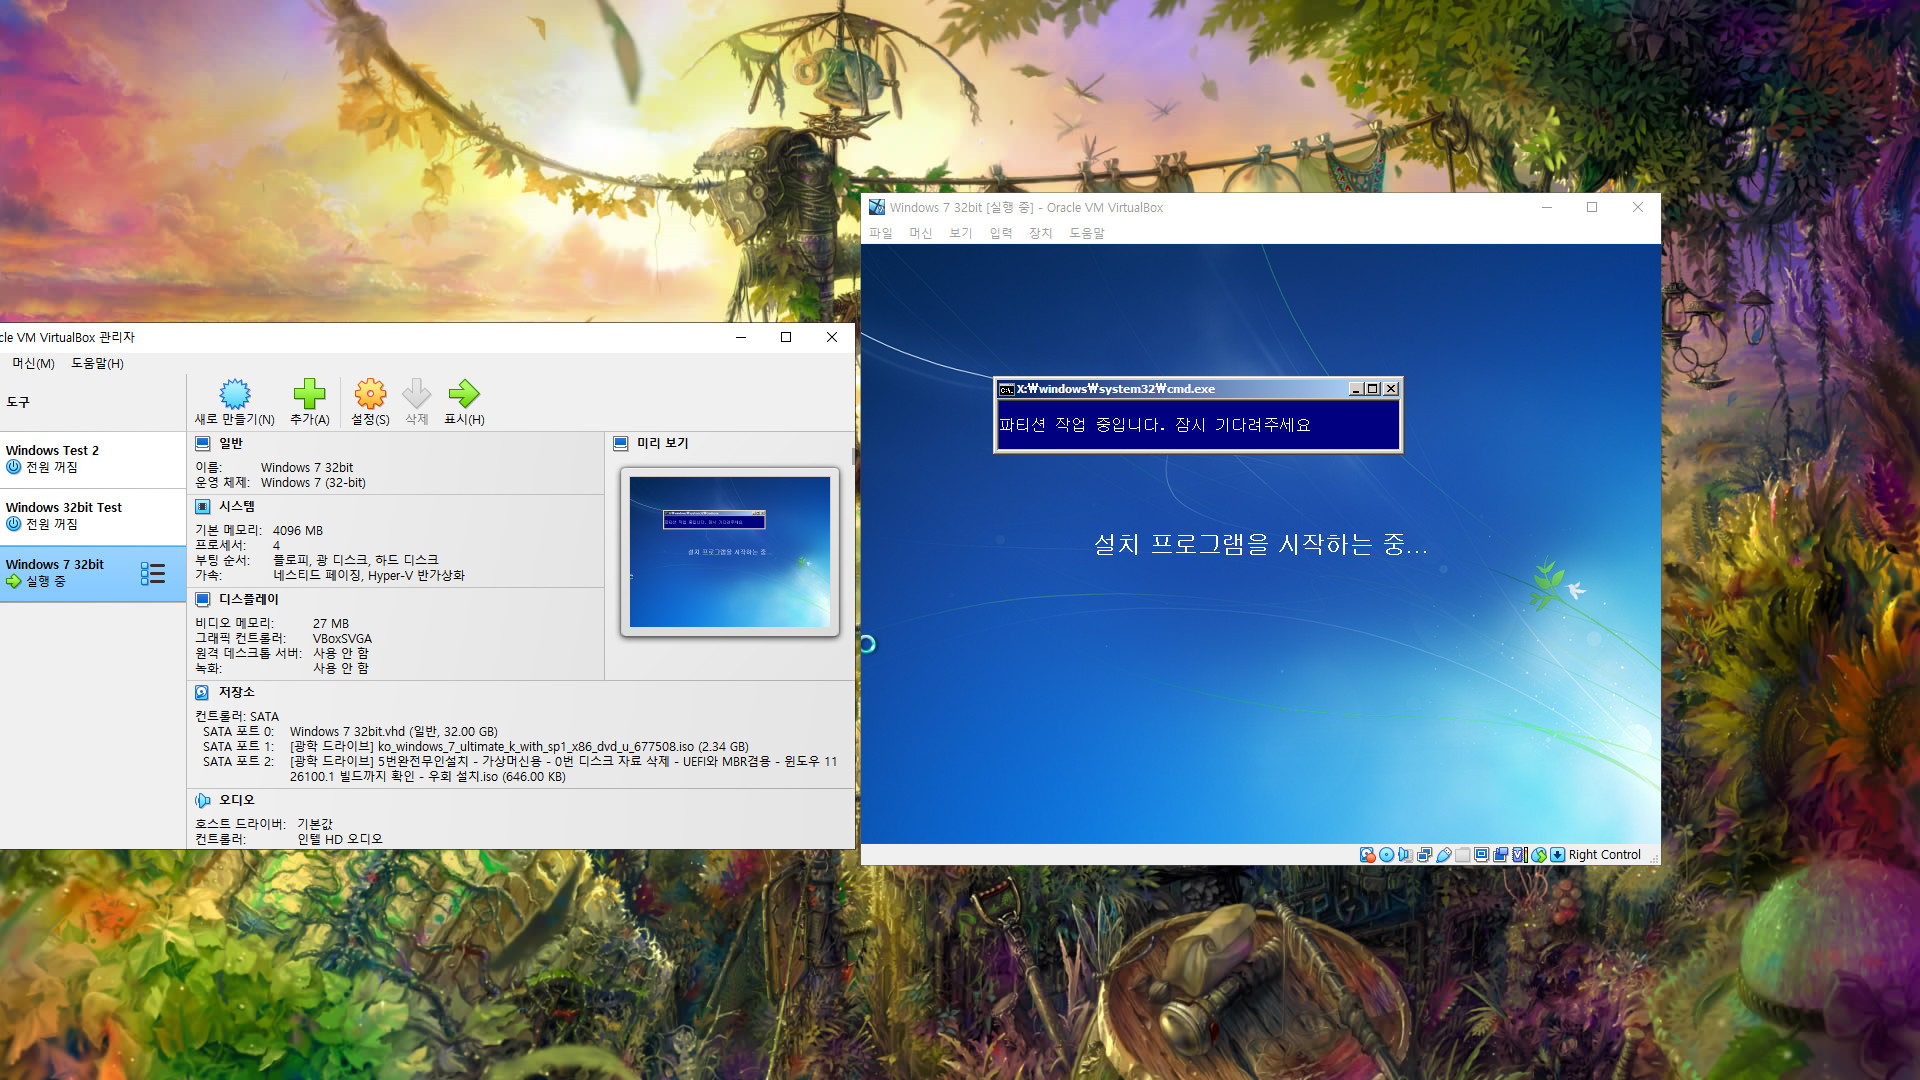Click the Storage (저장소) section icon
Viewport: 1920px width, 1080px height.
pyautogui.click(x=202, y=693)
